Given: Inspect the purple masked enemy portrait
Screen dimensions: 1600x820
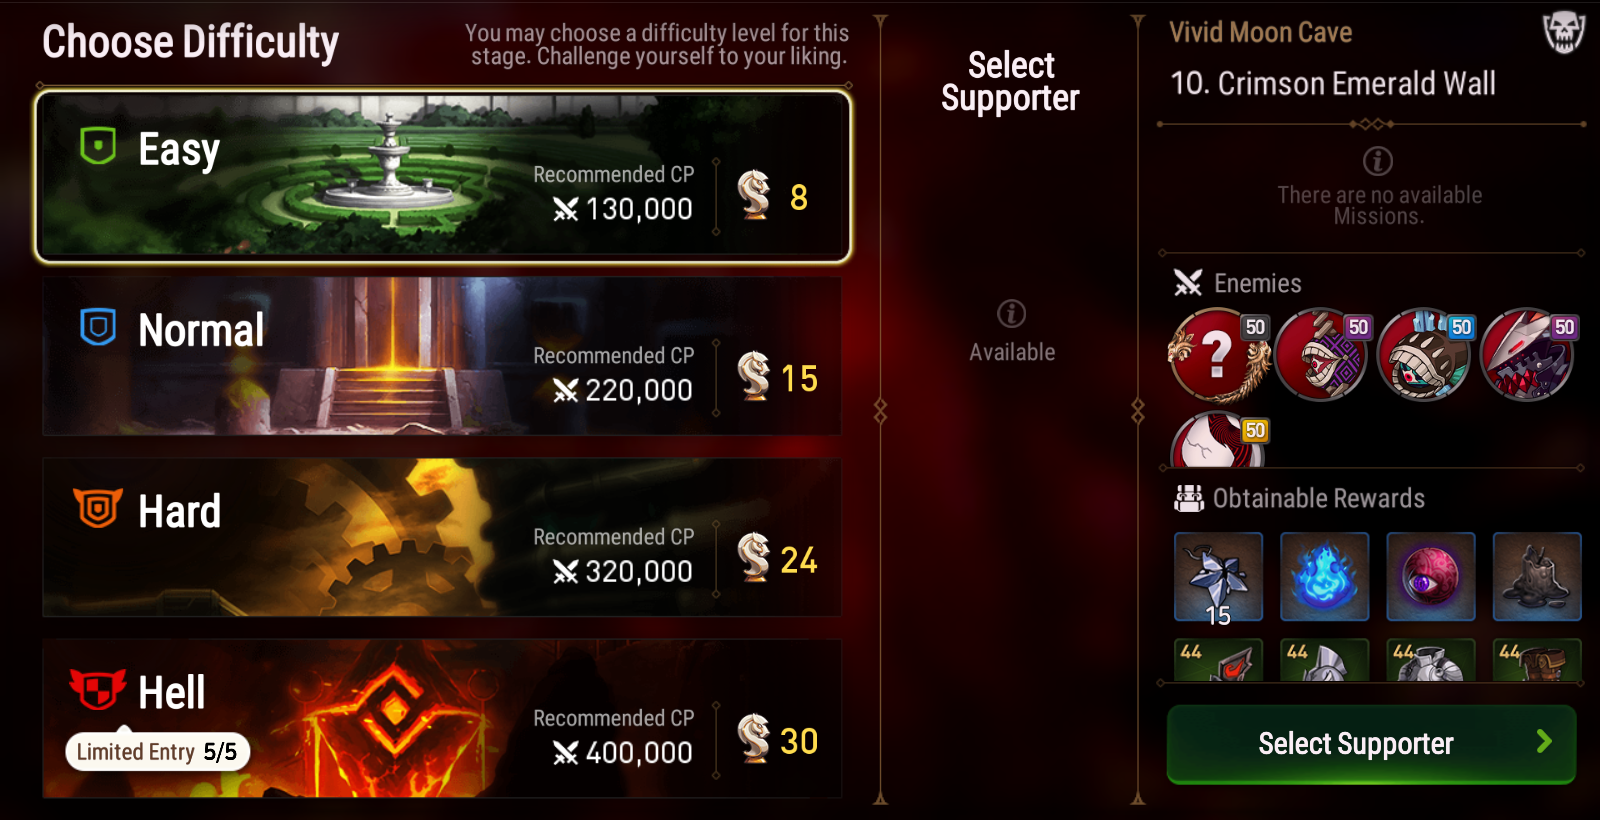Looking at the screenshot, I should 1322,354.
